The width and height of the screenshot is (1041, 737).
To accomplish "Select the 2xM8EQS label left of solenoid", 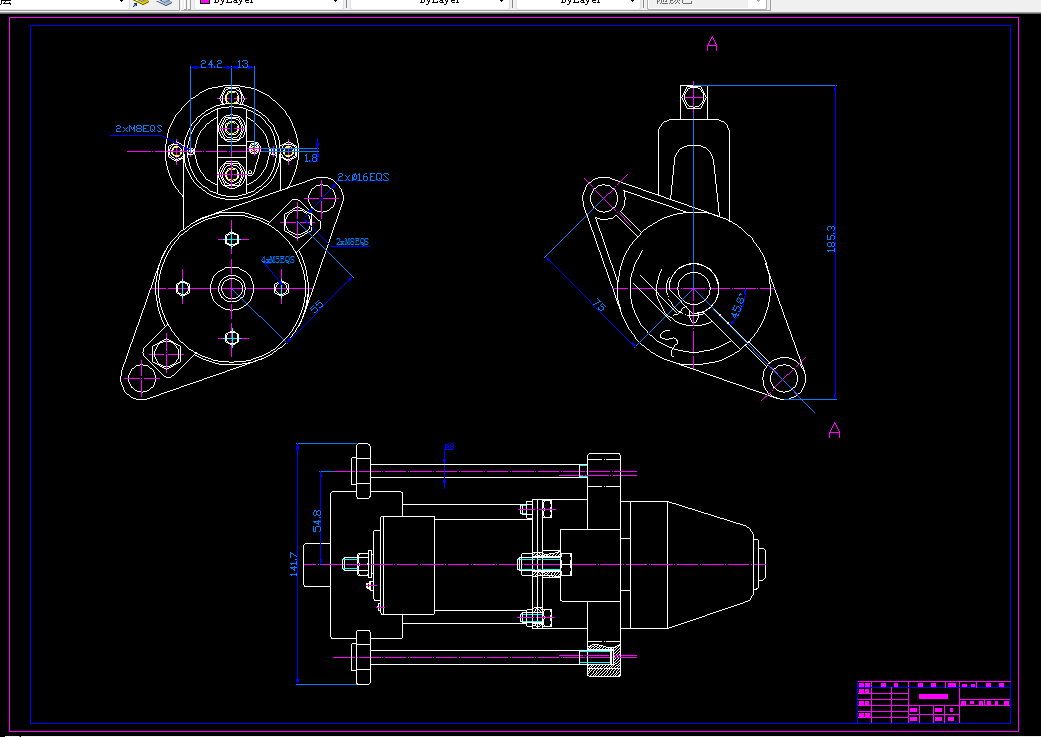I will 139,128.
